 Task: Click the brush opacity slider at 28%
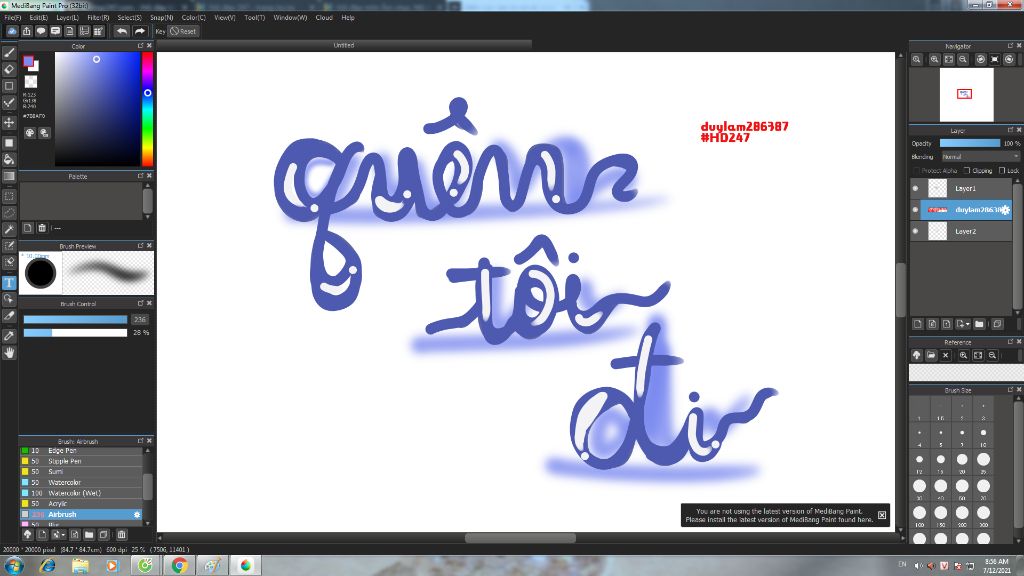[x=75, y=332]
